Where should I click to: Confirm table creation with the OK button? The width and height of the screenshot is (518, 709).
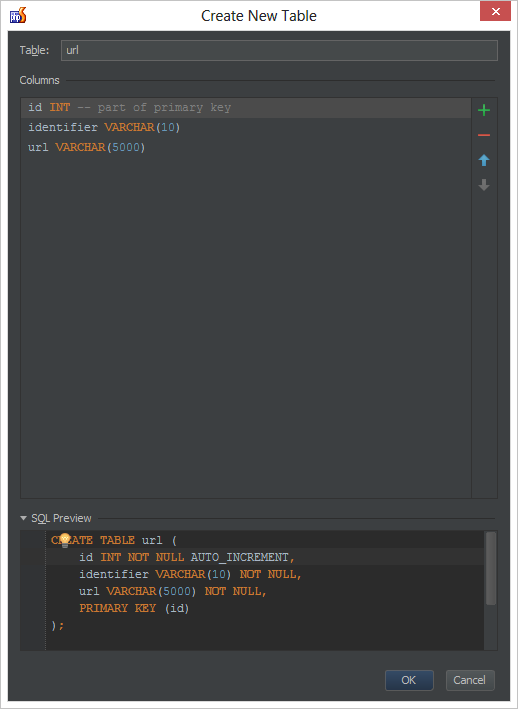409,680
